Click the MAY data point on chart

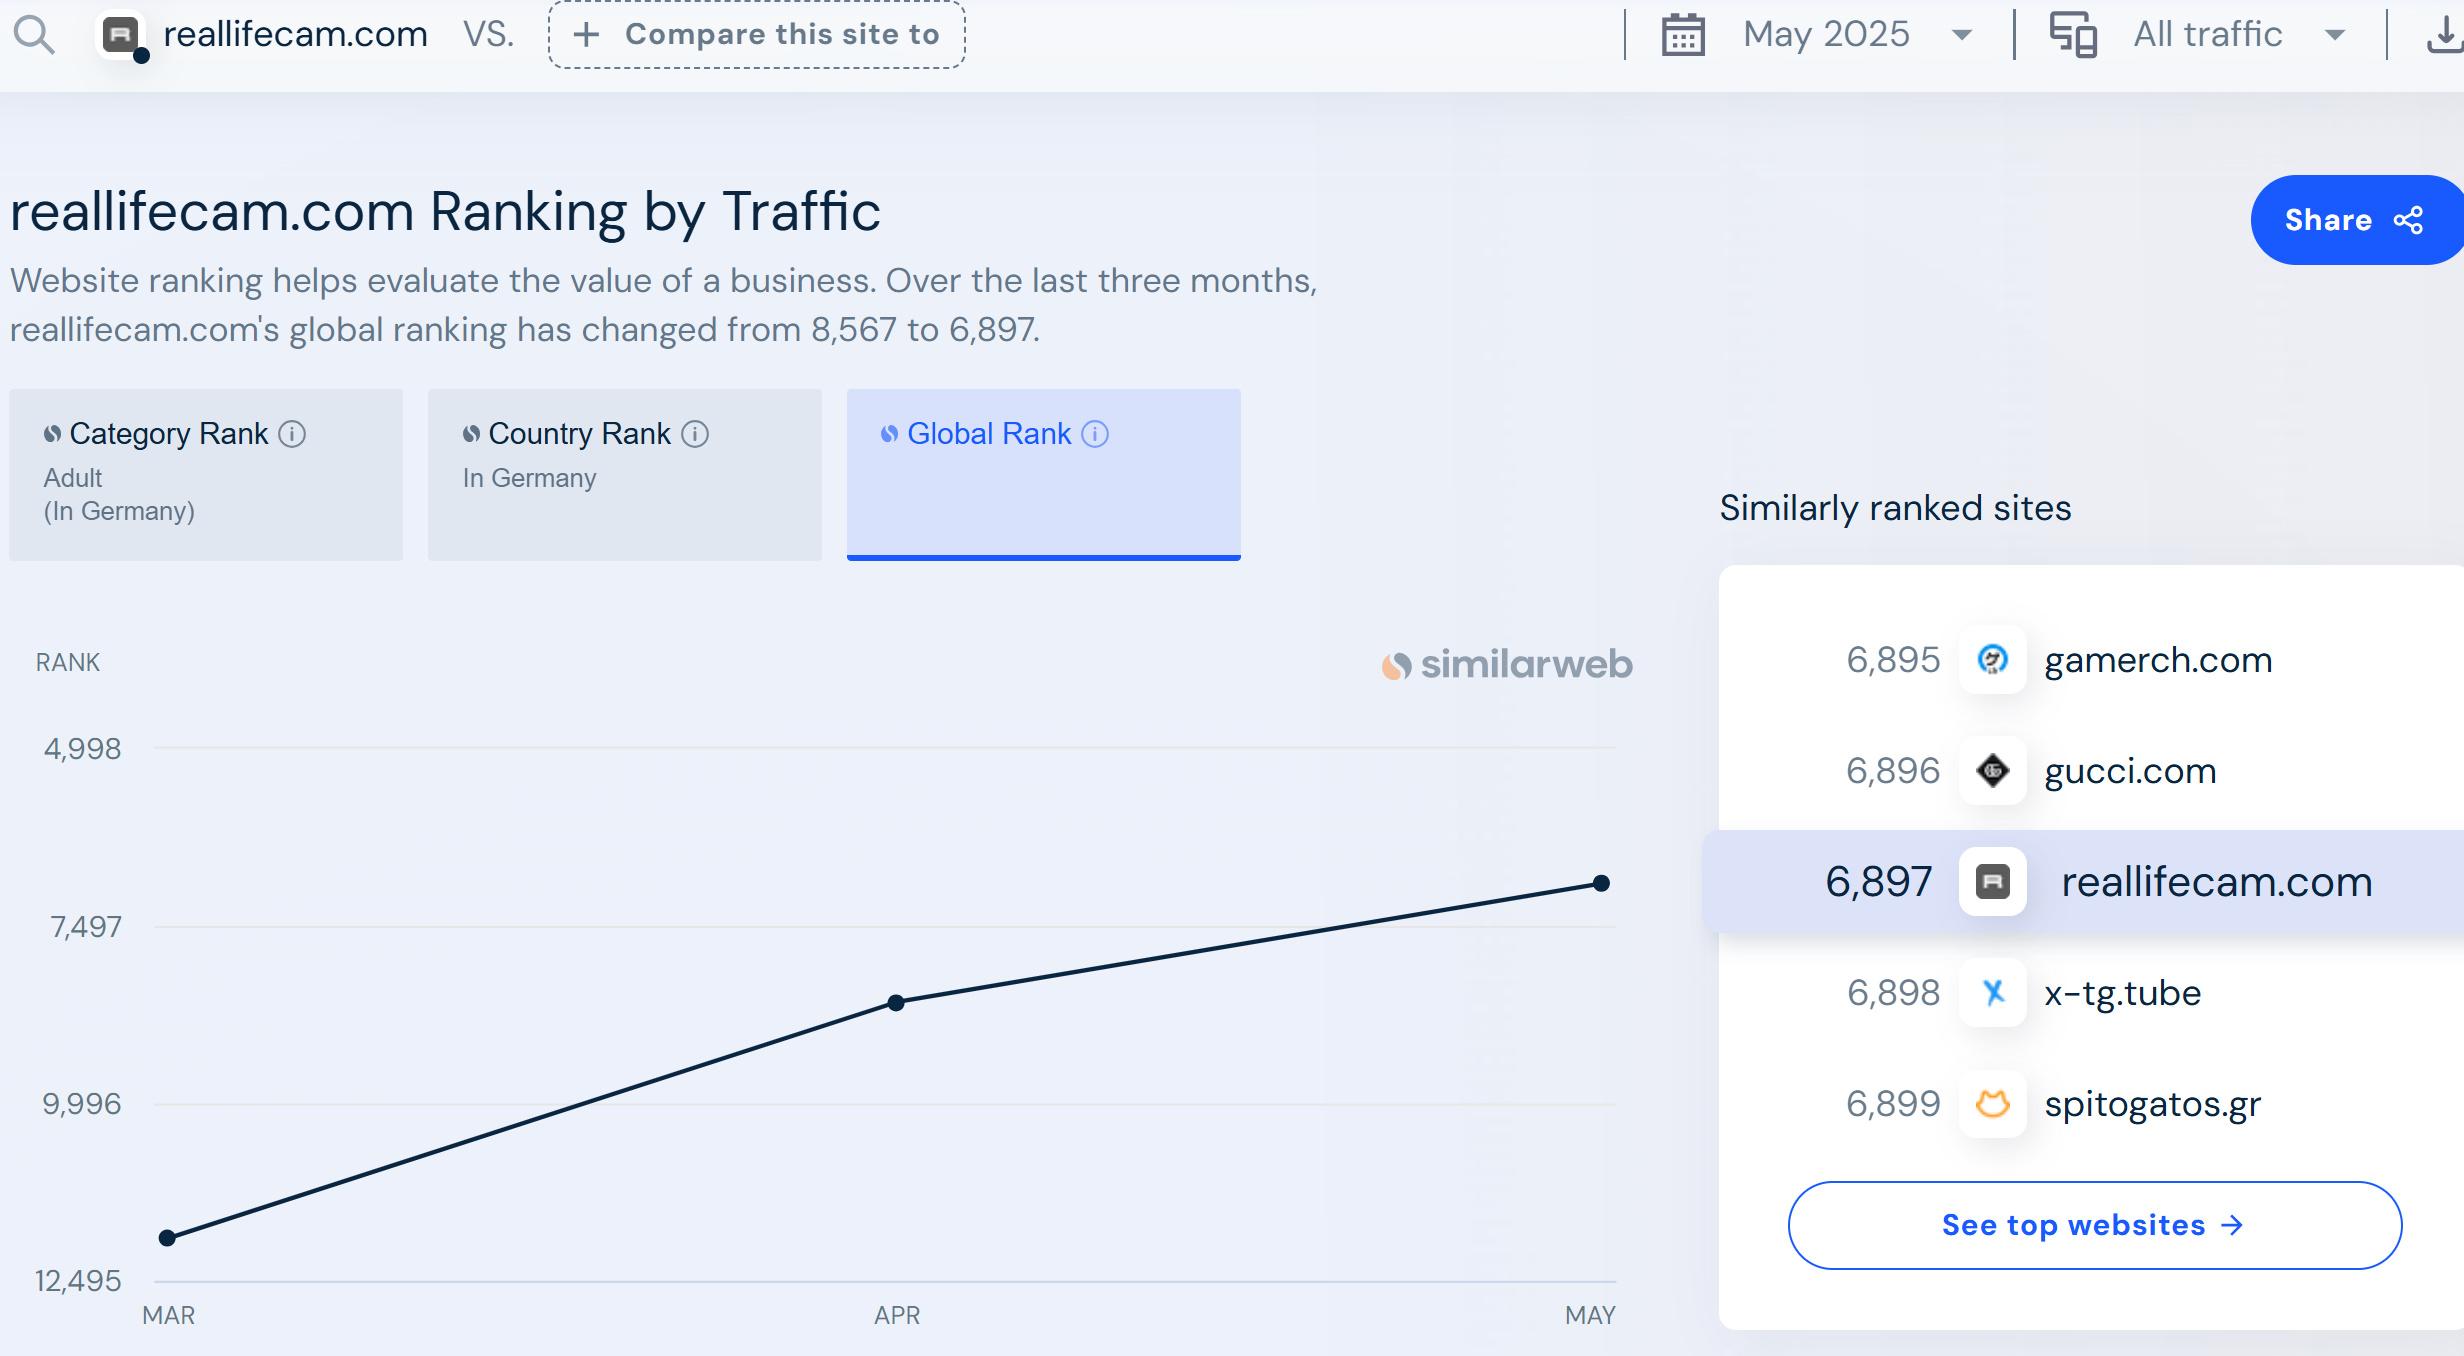1601,883
